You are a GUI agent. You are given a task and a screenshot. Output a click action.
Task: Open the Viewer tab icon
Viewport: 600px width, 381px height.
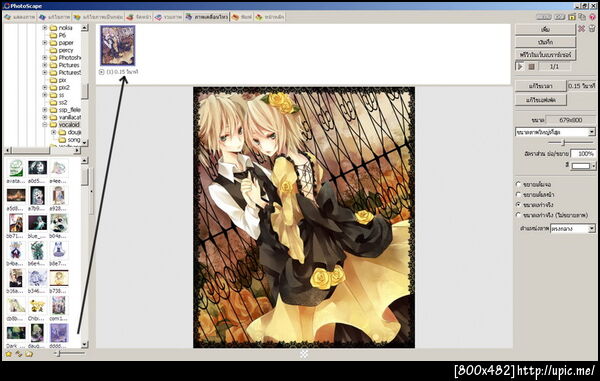point(8,17)
